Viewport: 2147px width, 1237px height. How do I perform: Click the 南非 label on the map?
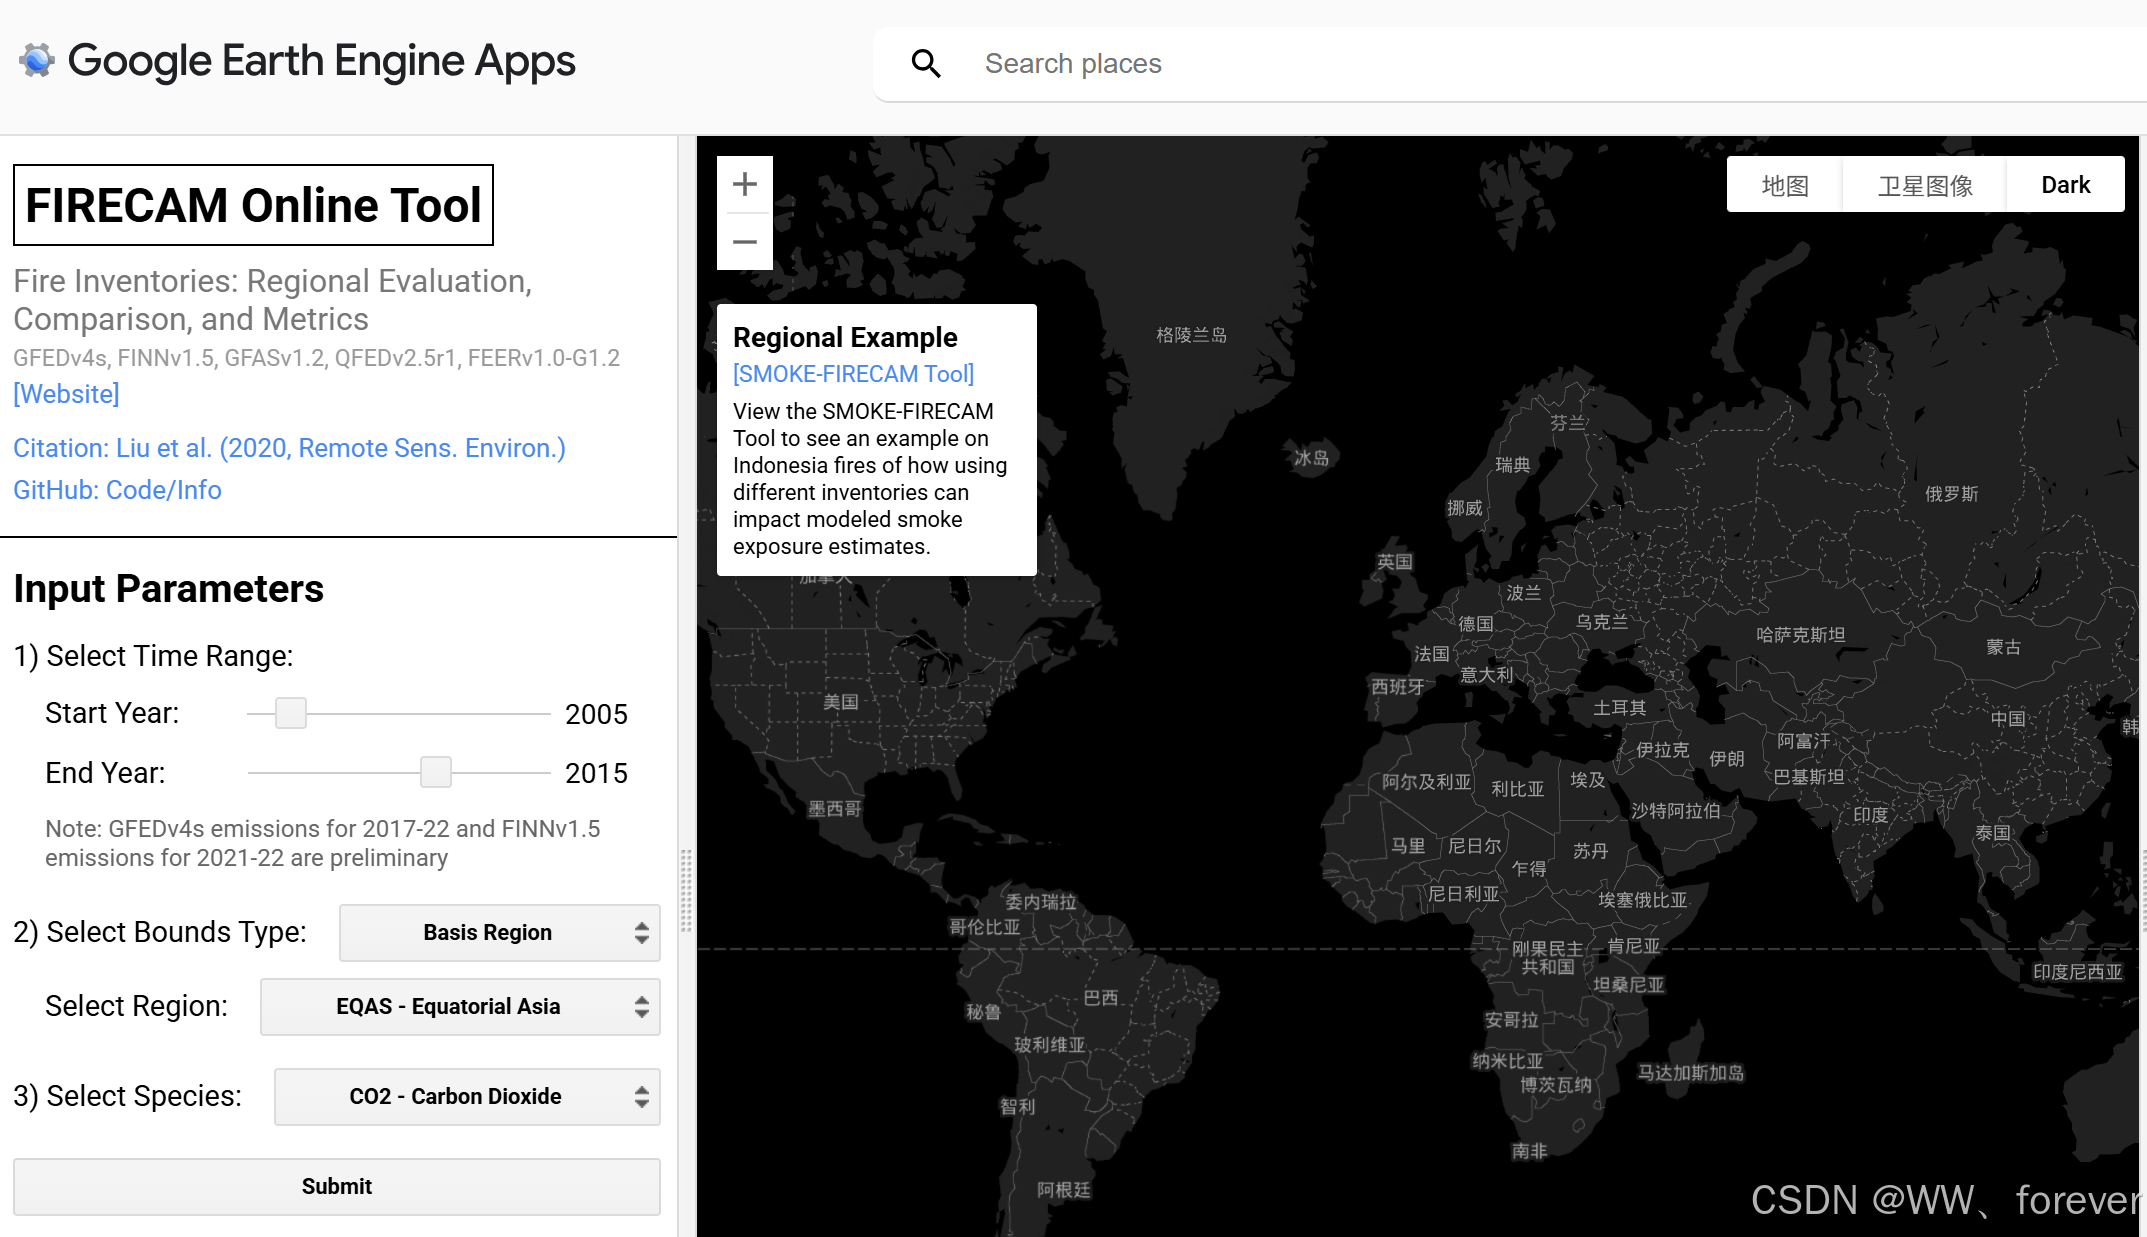[x=1530, y=1151]
